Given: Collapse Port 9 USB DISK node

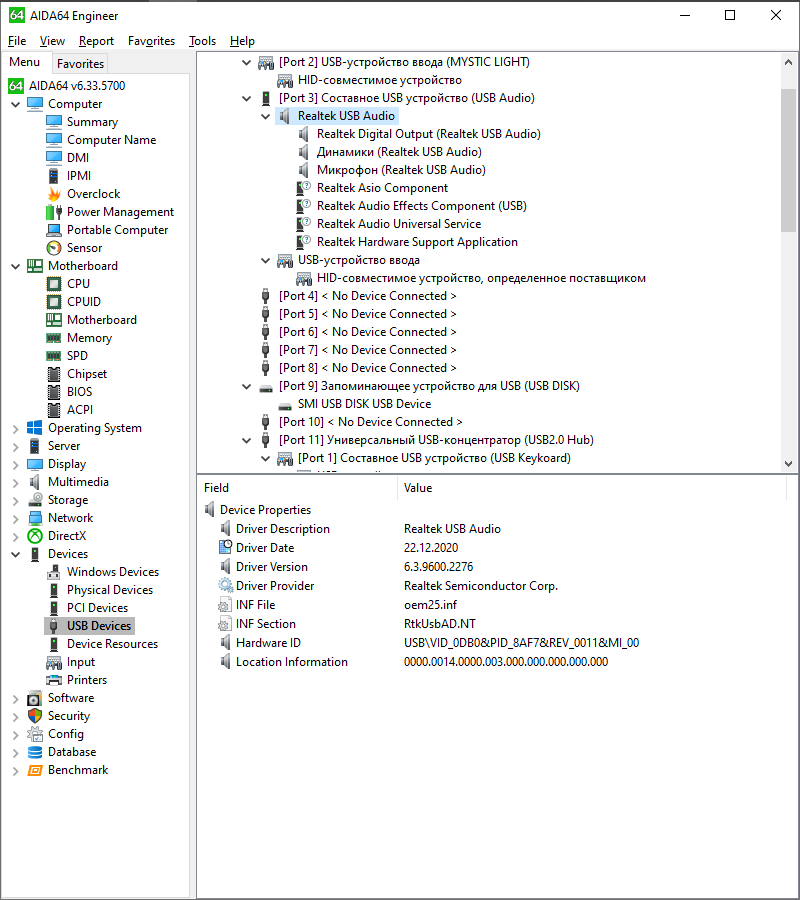Looking at the screenshot, I should [x=246, y=386].
